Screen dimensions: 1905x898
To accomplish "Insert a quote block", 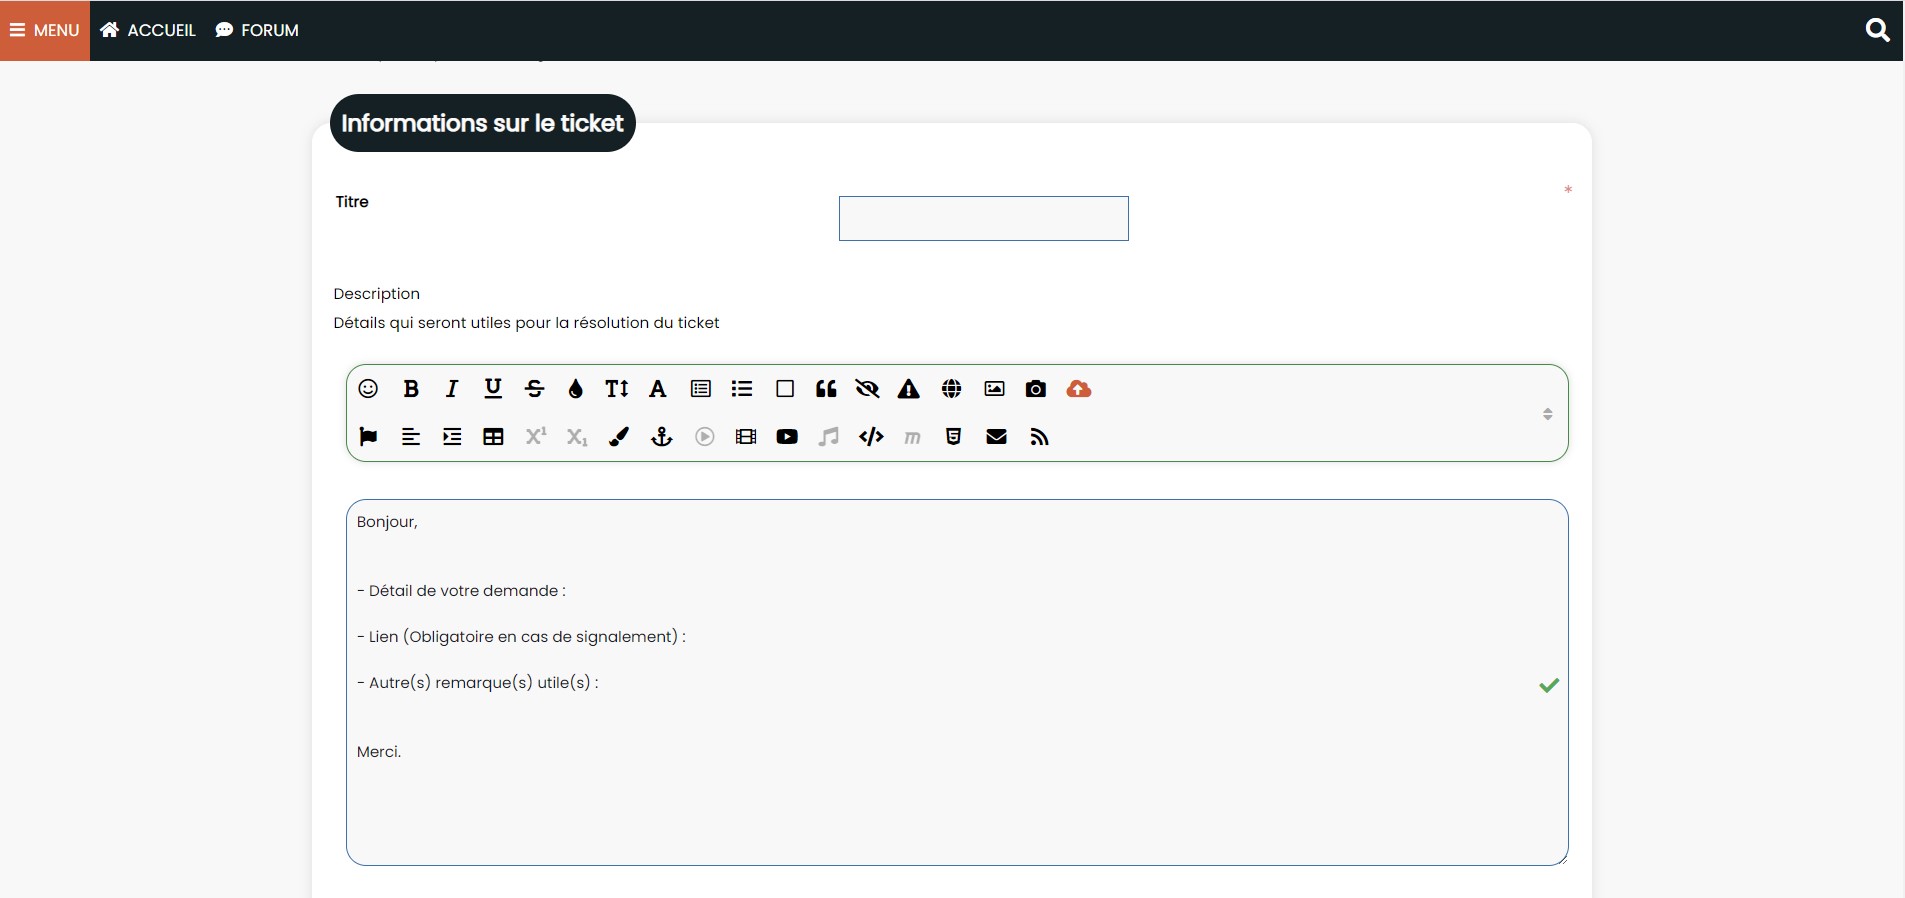I will point(826,389).
